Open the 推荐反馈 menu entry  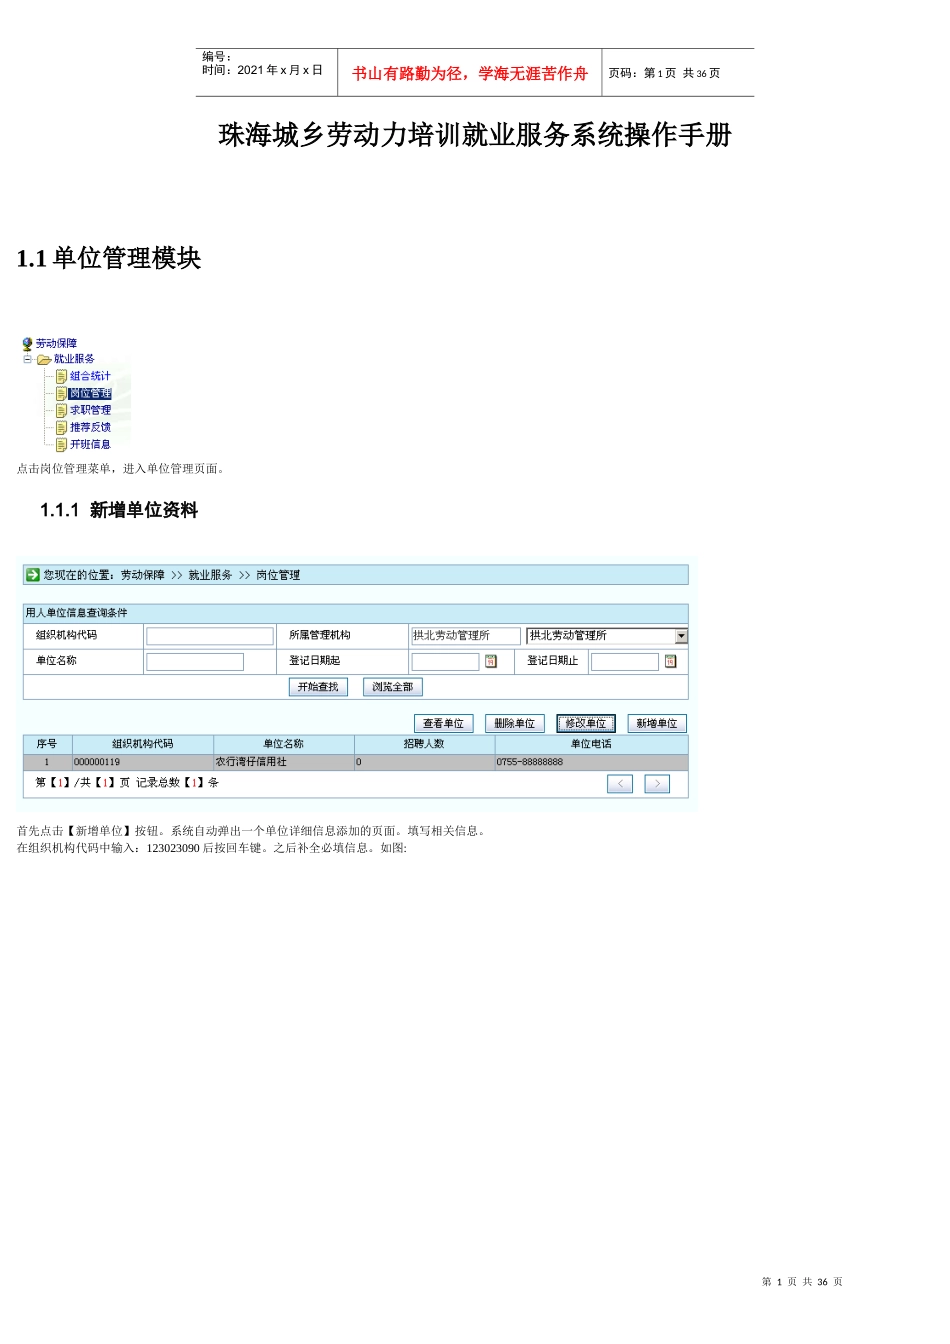[x=90, y=428]
